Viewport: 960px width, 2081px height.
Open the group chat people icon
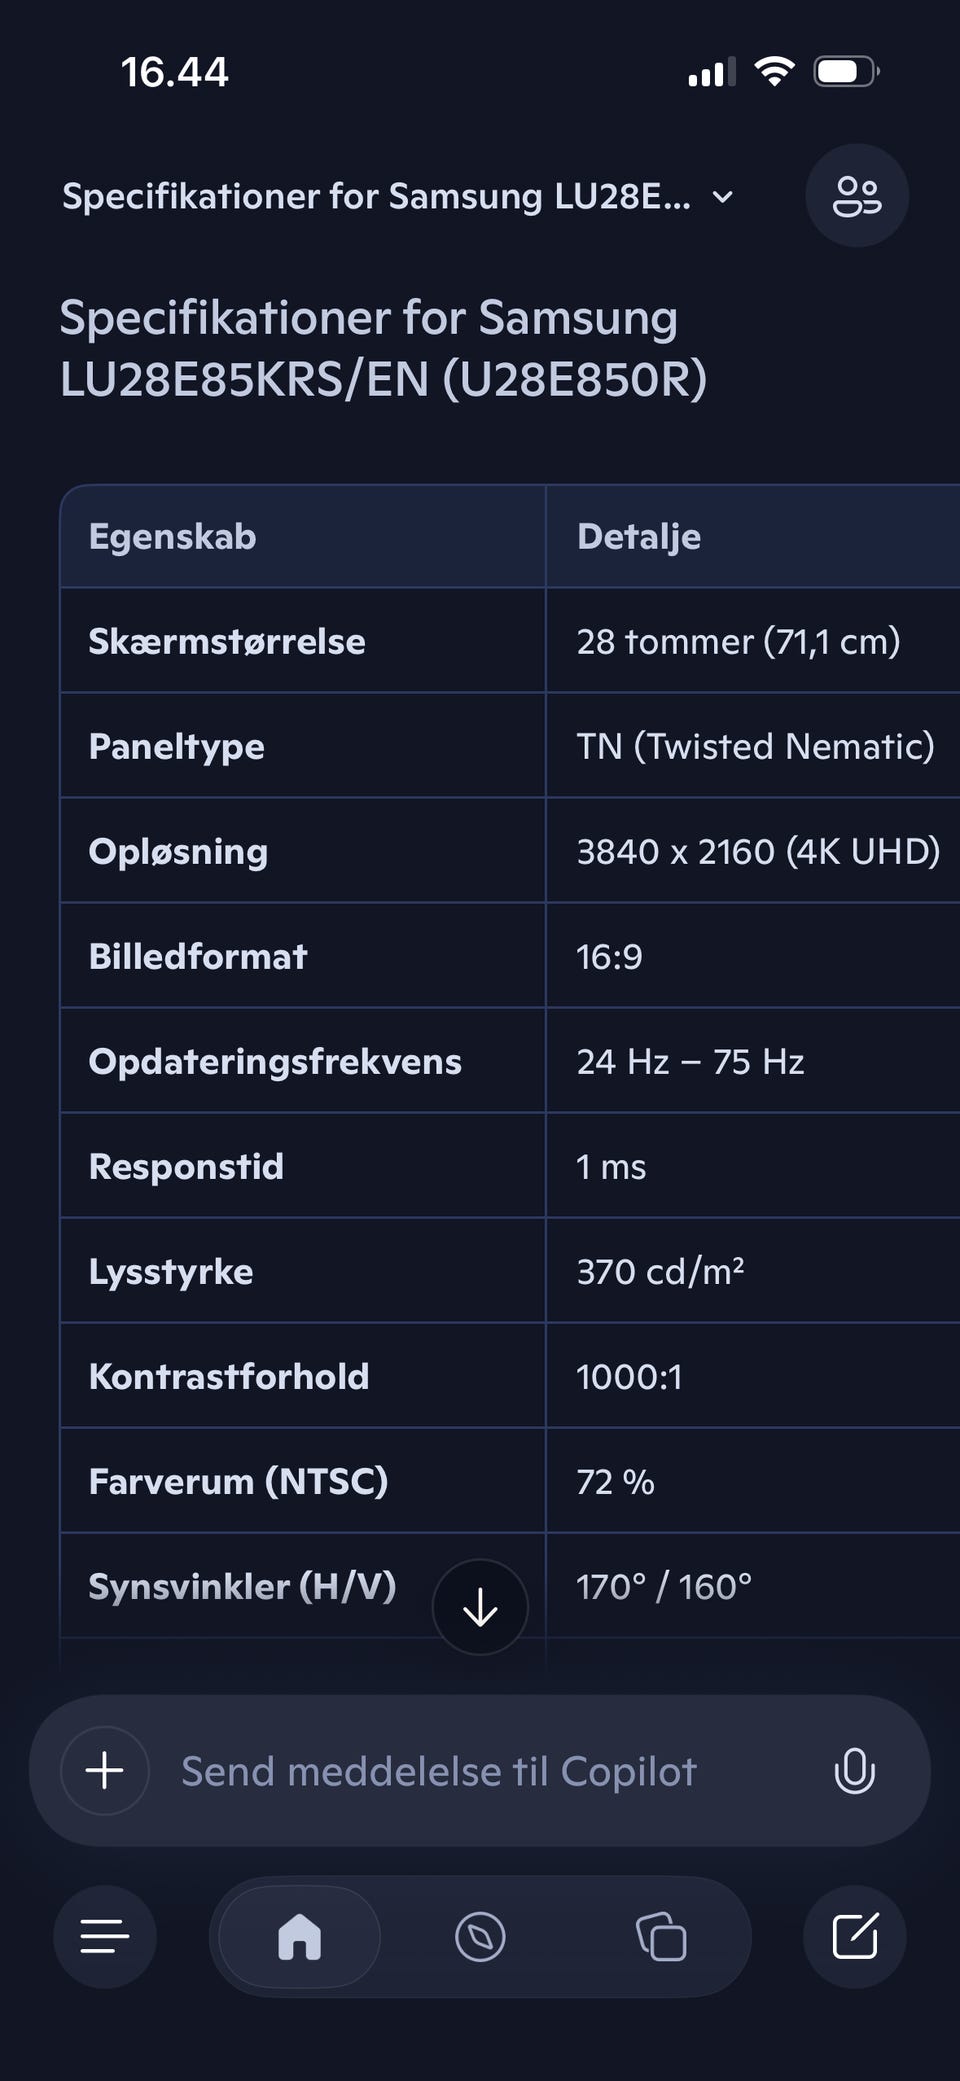[x=857, y=196]
